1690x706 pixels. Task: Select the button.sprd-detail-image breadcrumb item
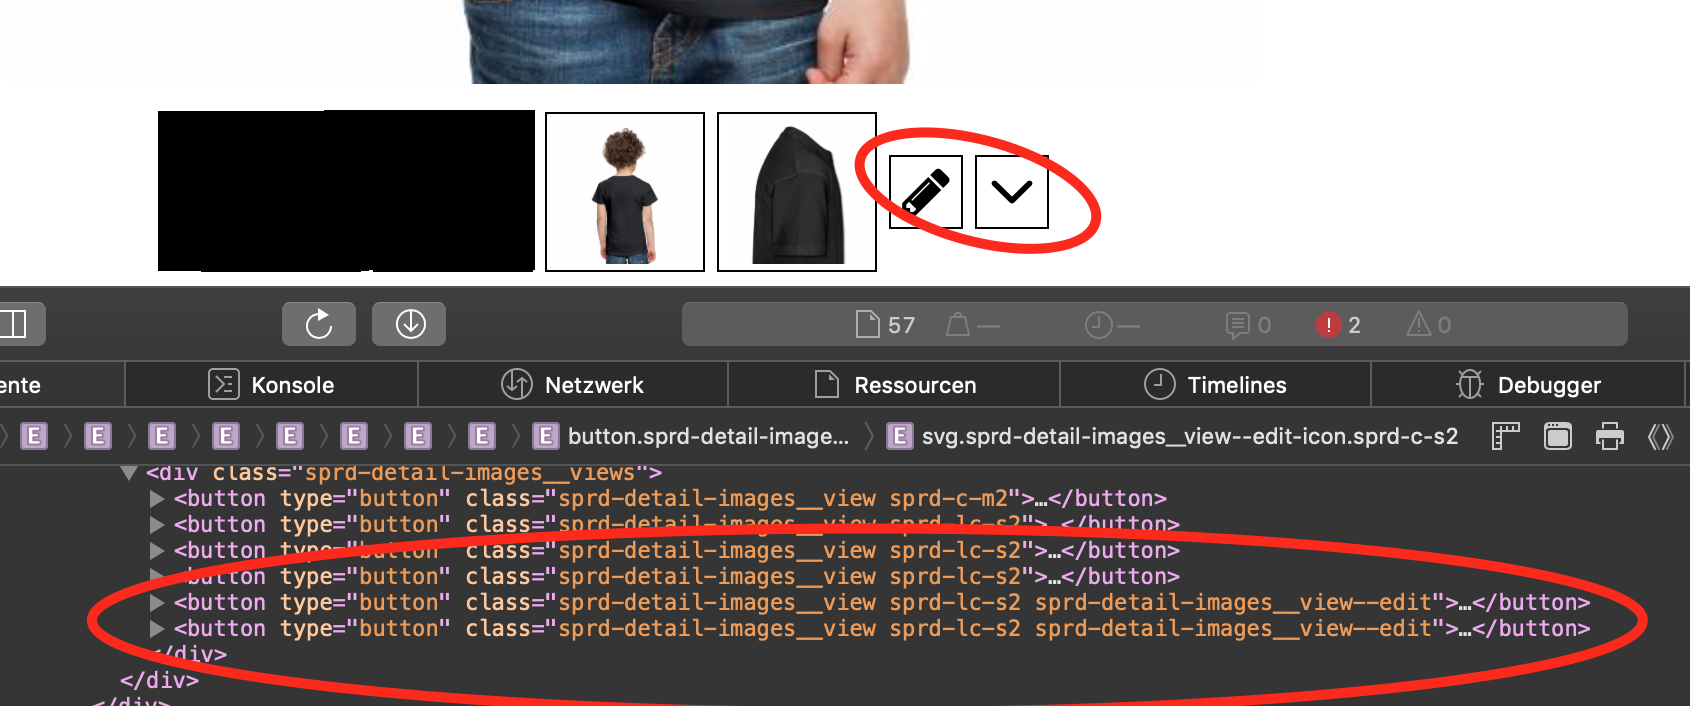click(692, 436)
